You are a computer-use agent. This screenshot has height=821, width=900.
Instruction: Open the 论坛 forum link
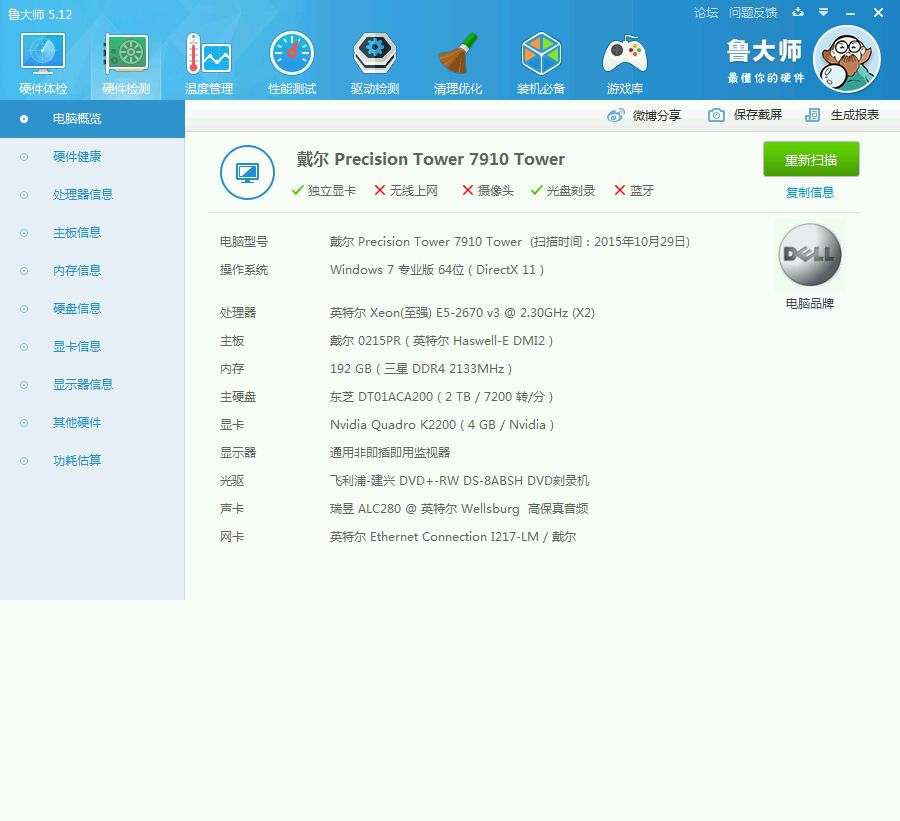point(705,13)
